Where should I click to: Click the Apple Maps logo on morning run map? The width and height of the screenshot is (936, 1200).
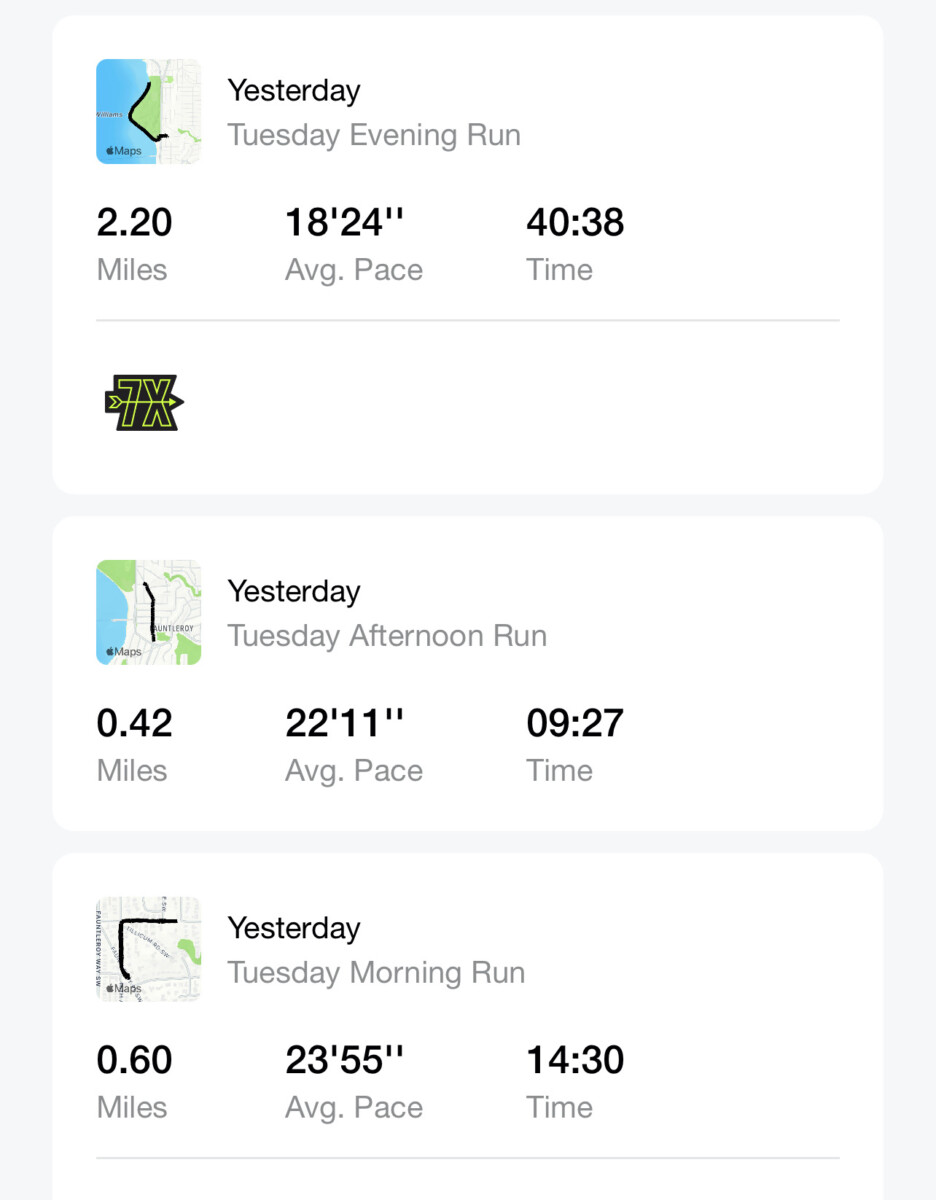[x=124, y=988]
